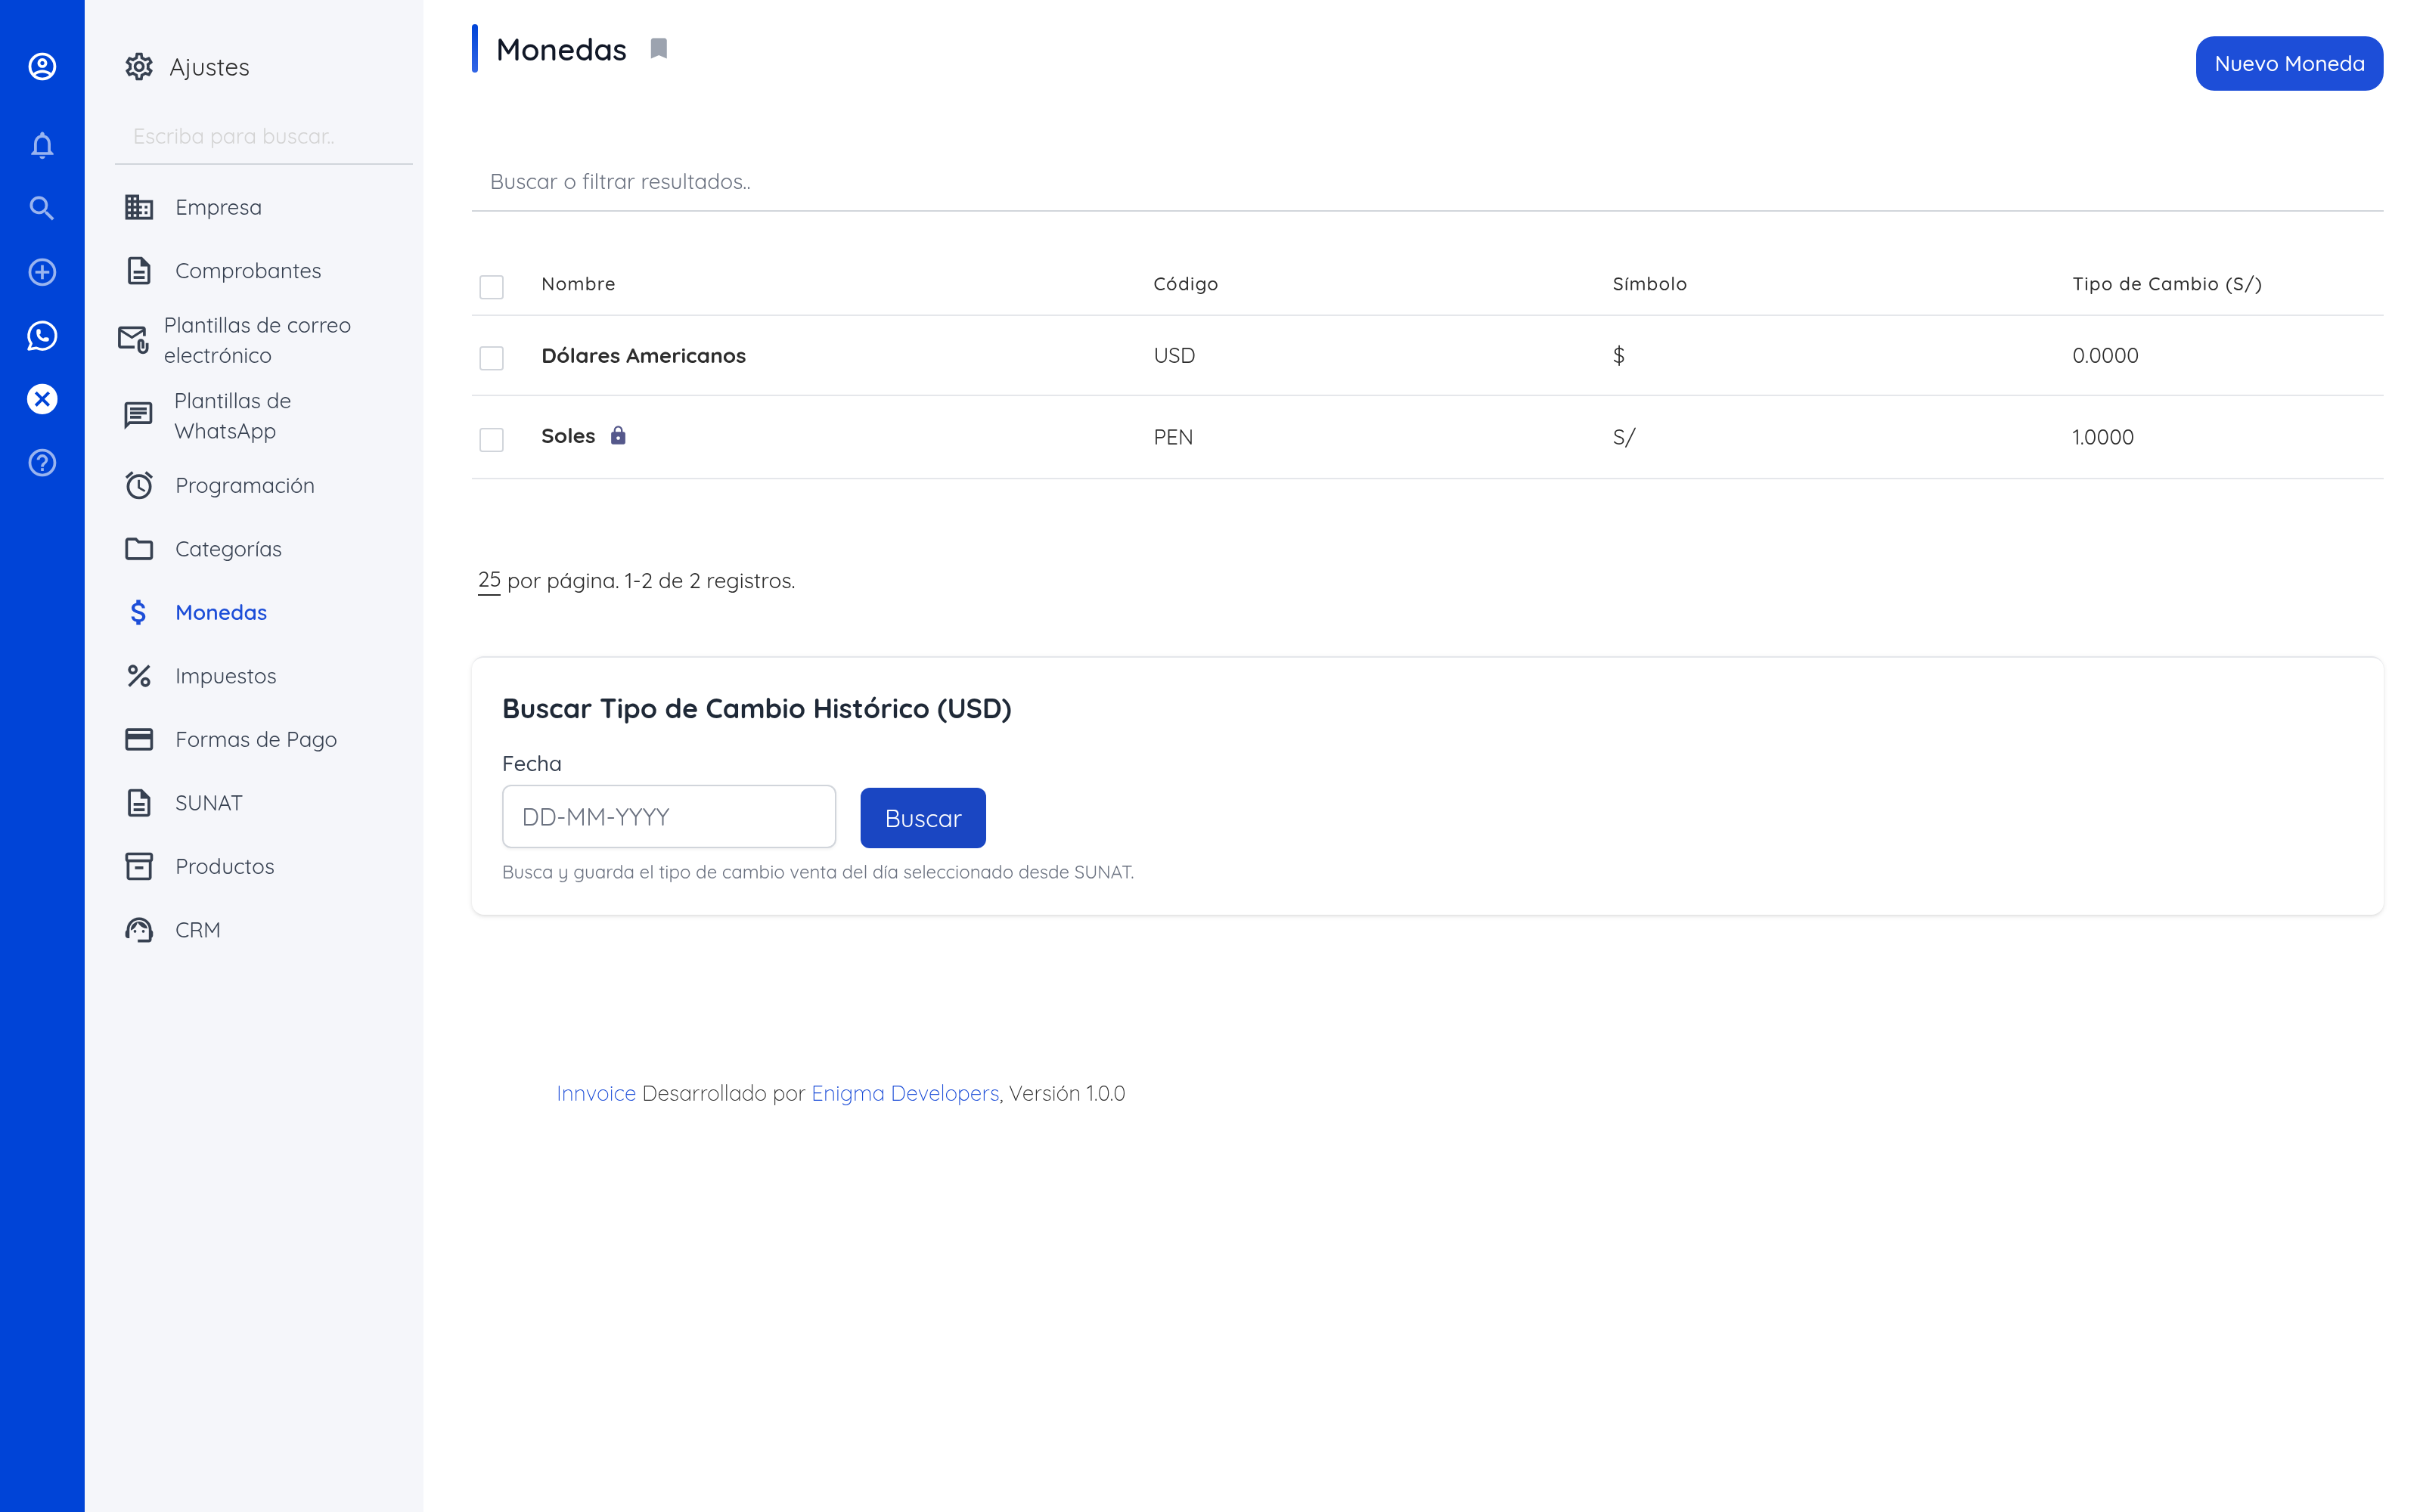Go to Plantillas de correo electrónico
Viewport: 2420px width, 1512px height.
(x=257, y=340)
